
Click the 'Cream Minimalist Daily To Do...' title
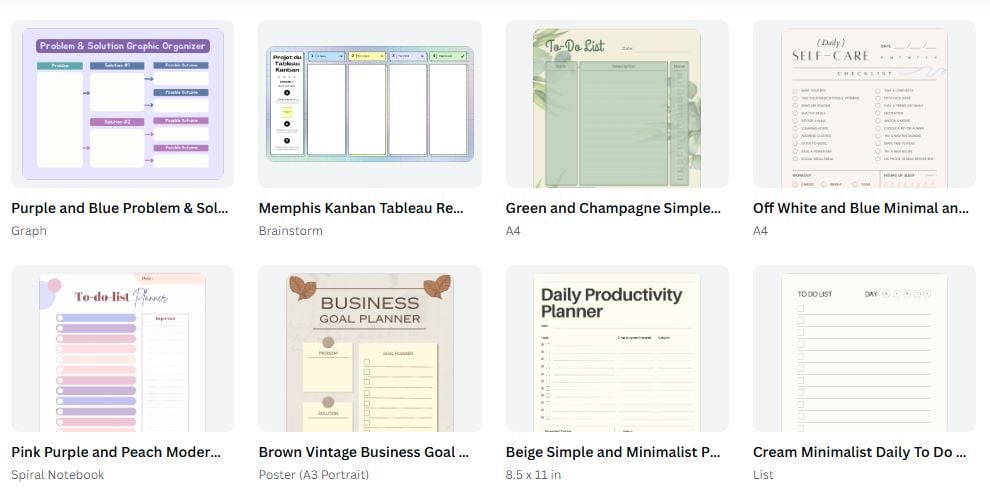click(x=860, y=452)
